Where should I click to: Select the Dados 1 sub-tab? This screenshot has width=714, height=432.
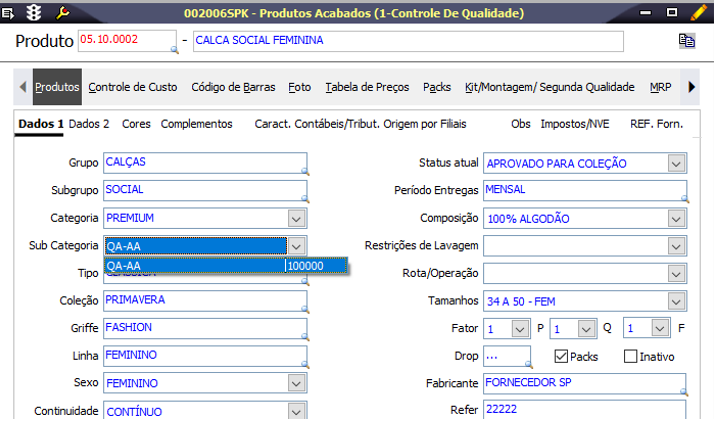[41, 124]
